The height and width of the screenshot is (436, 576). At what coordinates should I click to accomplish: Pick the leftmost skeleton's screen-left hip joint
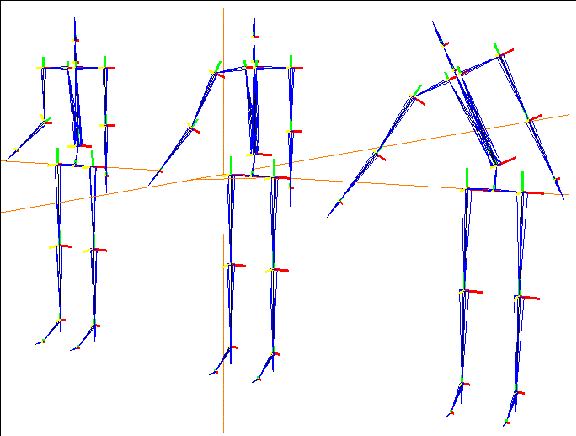57,165
